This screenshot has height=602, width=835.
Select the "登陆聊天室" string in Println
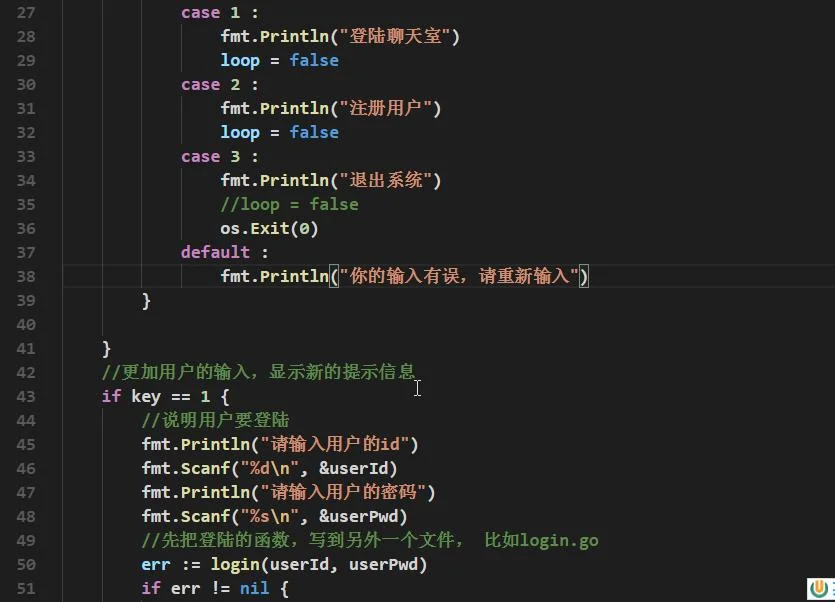tap(395, 36)
